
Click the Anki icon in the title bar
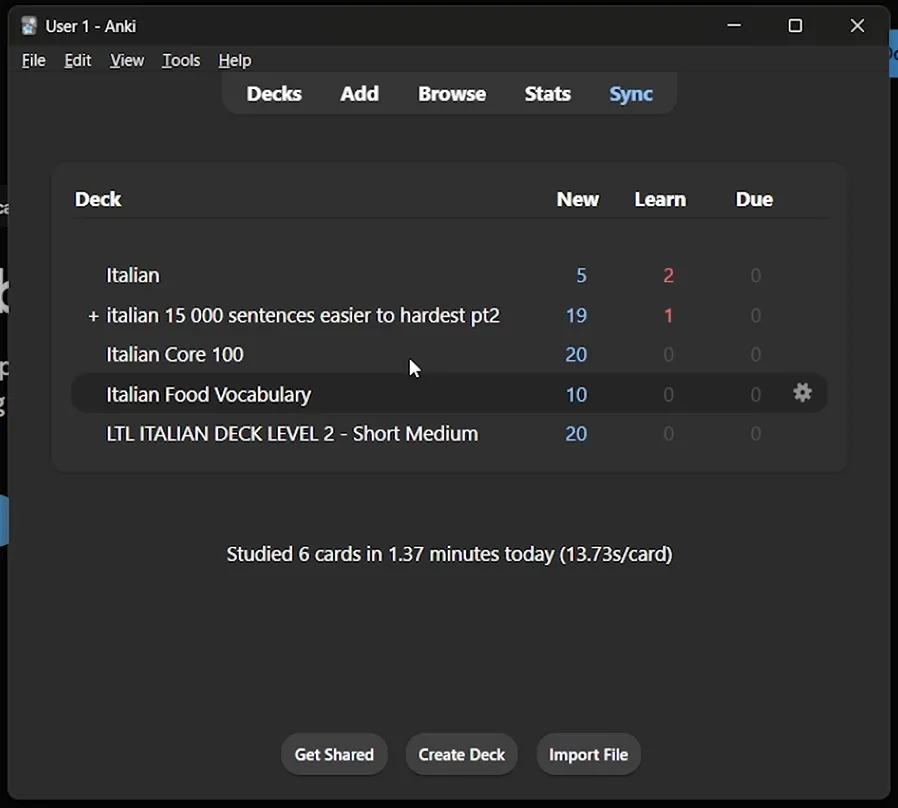(27, 25)
